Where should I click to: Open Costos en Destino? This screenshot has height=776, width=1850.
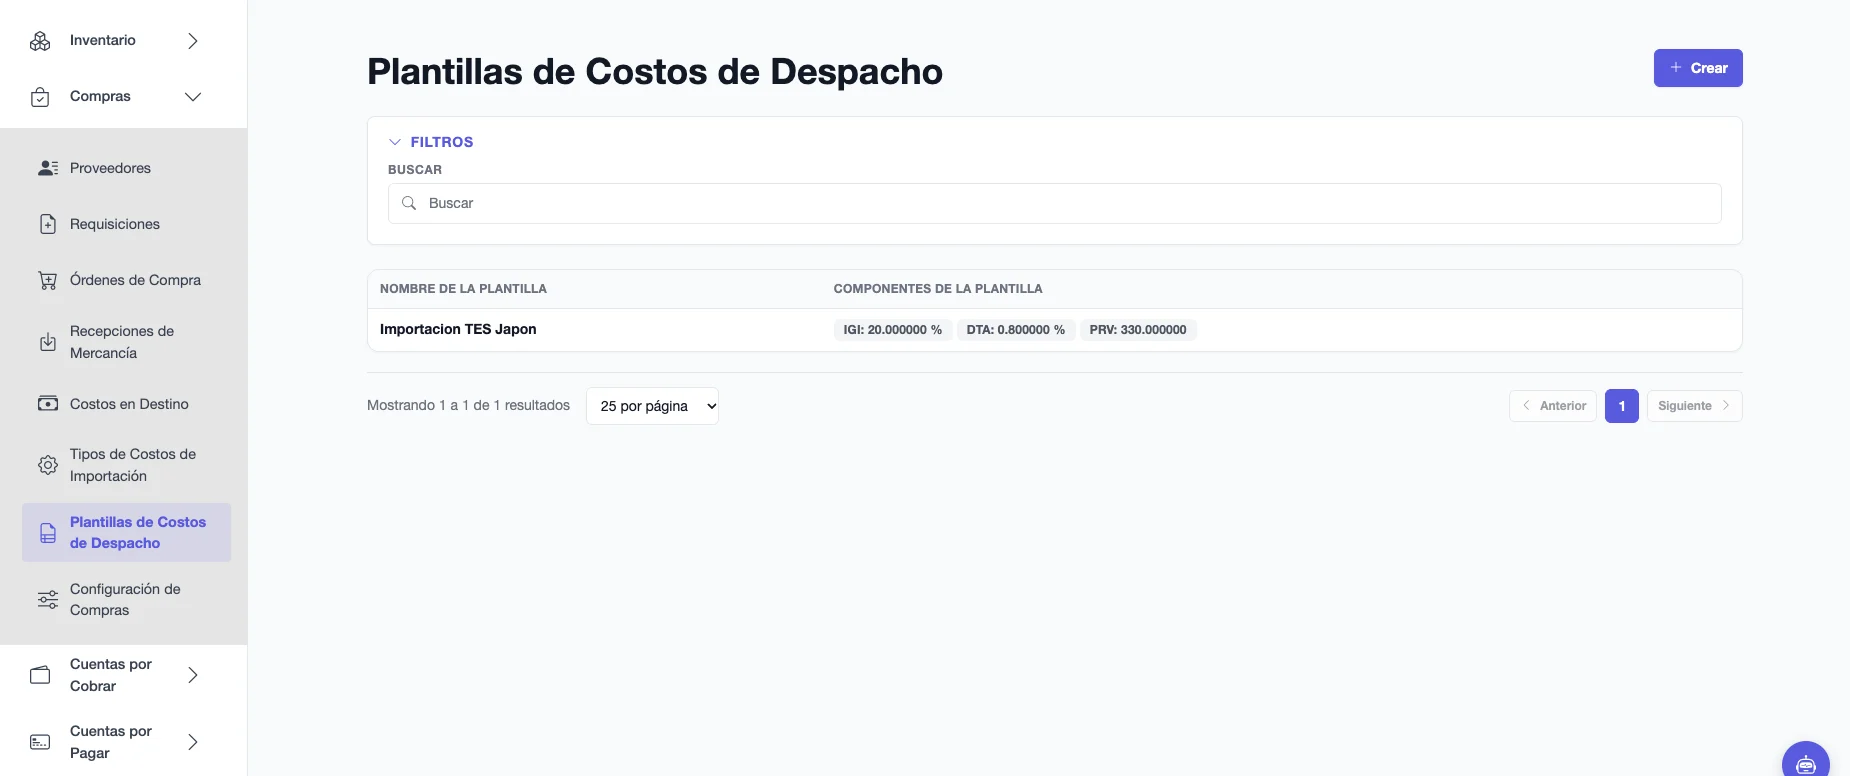pyautogui.click(x=129, y=404)
